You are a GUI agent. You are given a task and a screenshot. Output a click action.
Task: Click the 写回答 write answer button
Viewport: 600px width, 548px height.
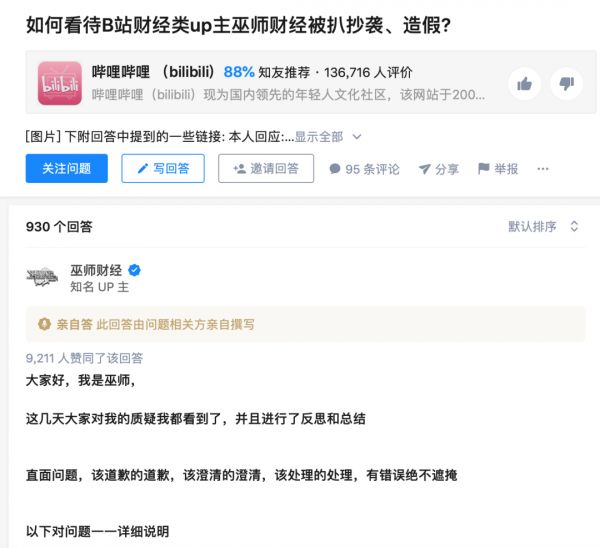tap(162, 169)
